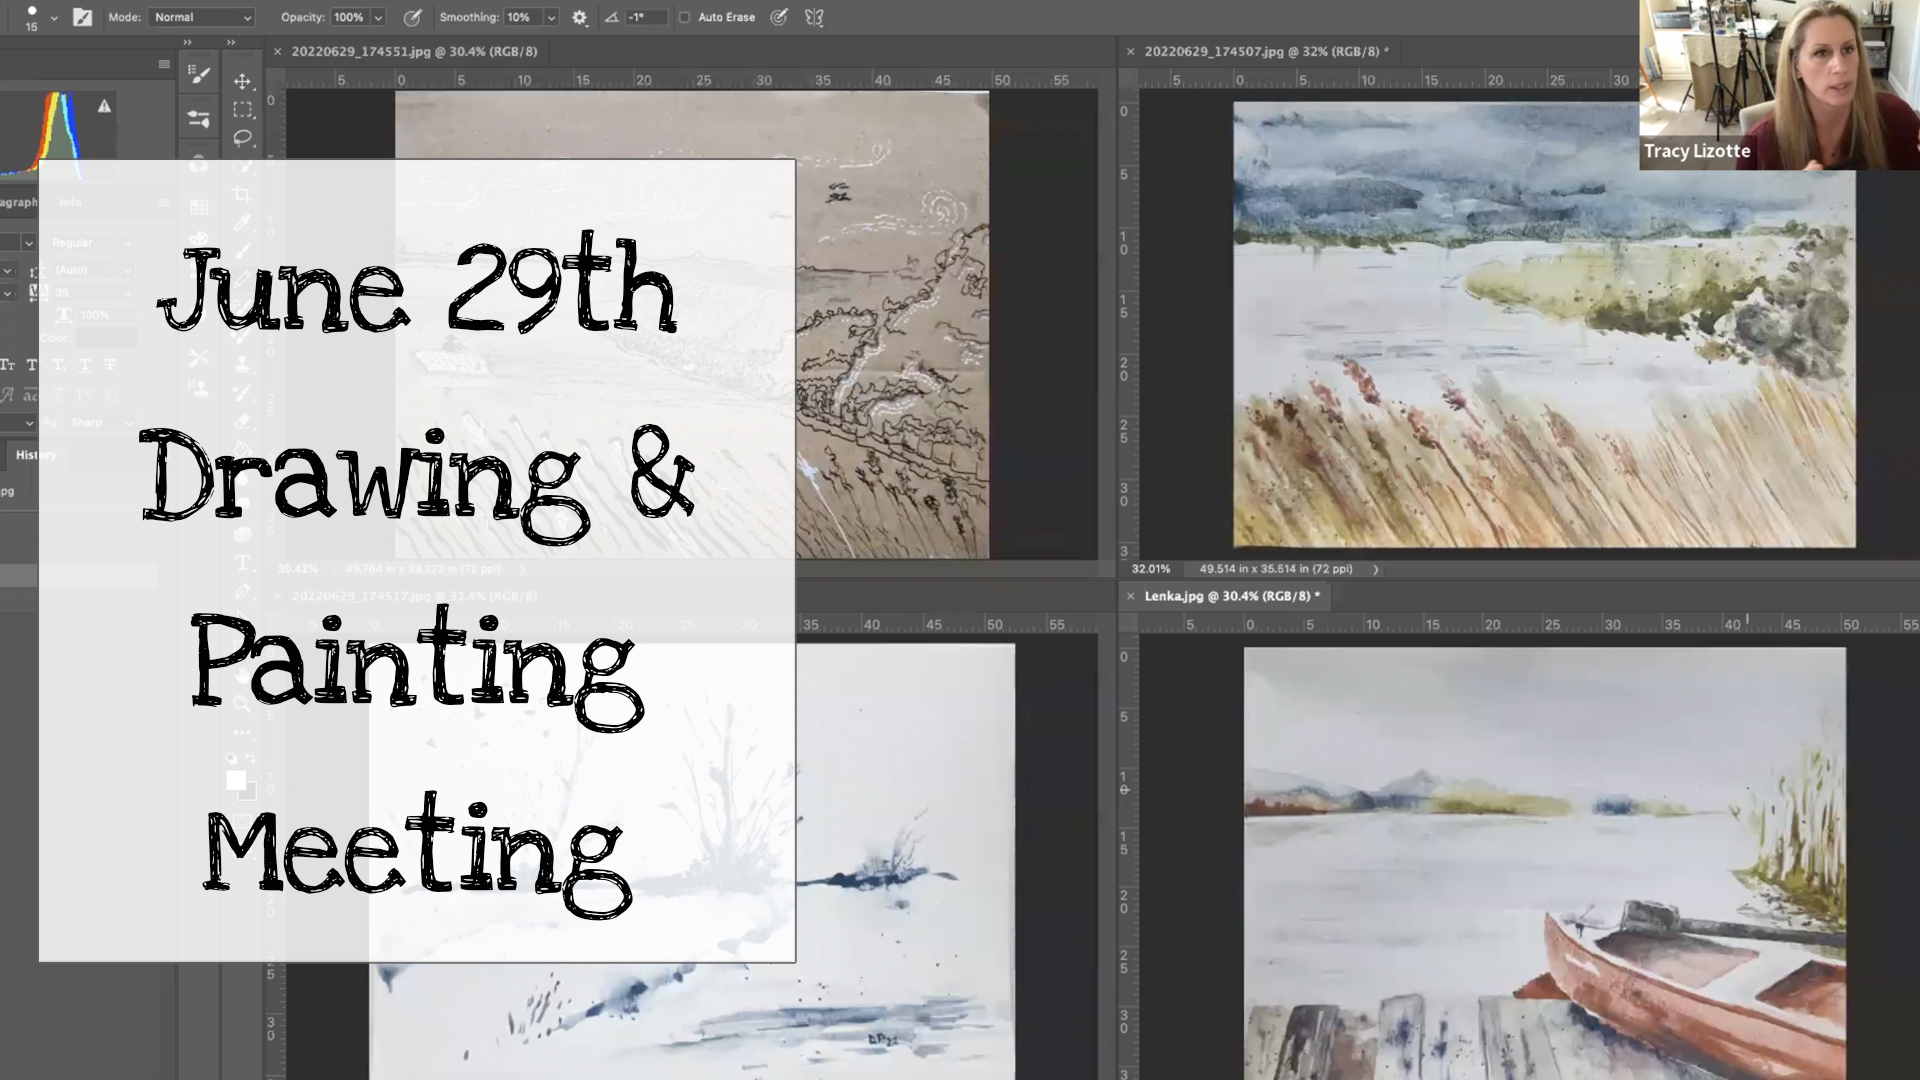Open the status bar info arrow menu

tap(1376, 569)
